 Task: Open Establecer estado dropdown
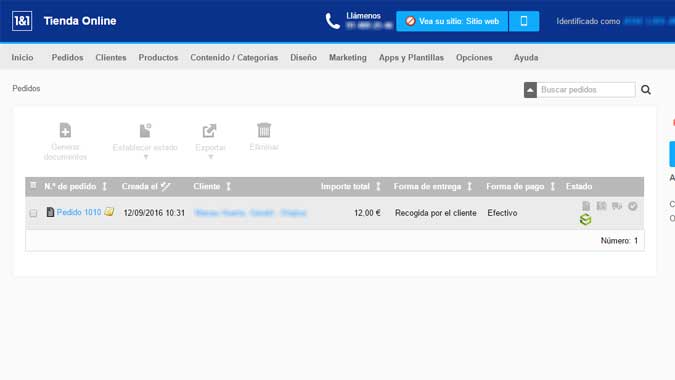(145, 142)
